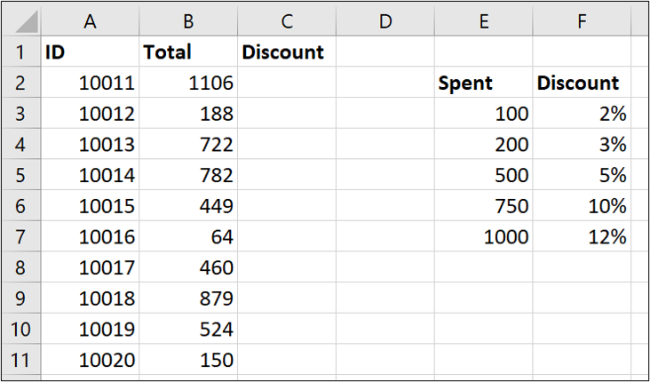Select cell with ID 10018

tap(90, 298)
